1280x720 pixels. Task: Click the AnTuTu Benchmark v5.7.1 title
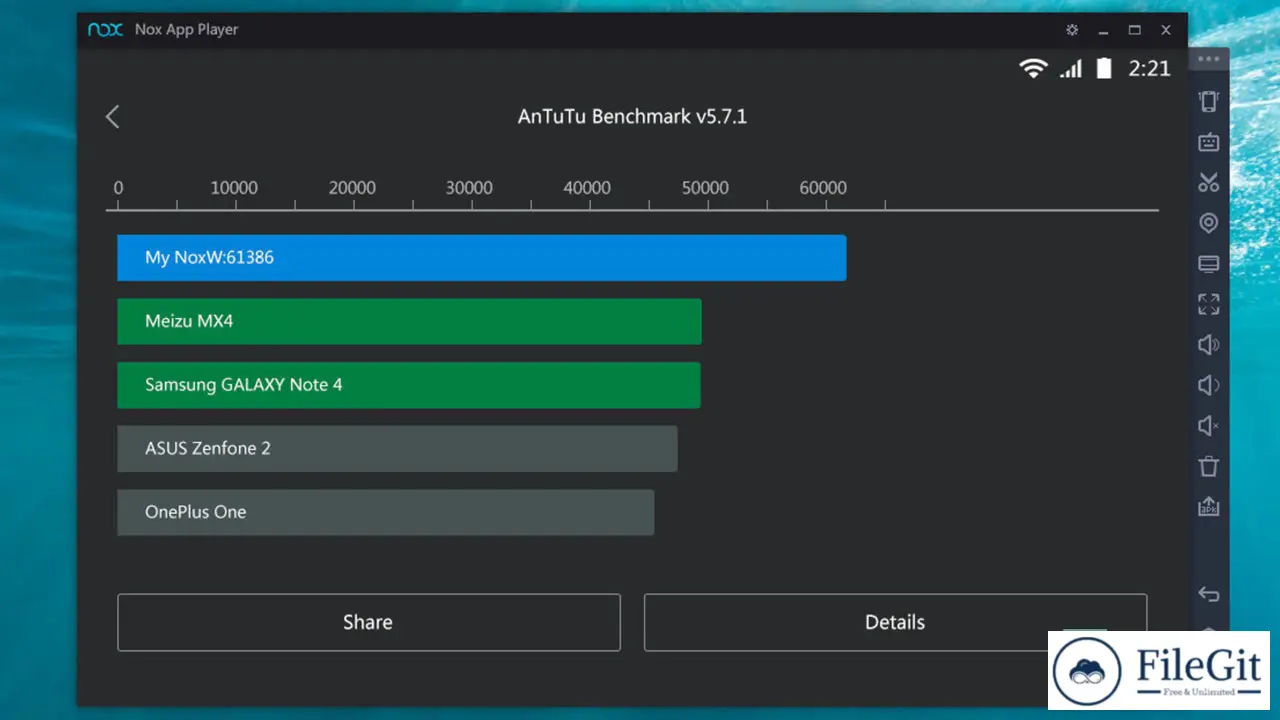coord(632,117)
